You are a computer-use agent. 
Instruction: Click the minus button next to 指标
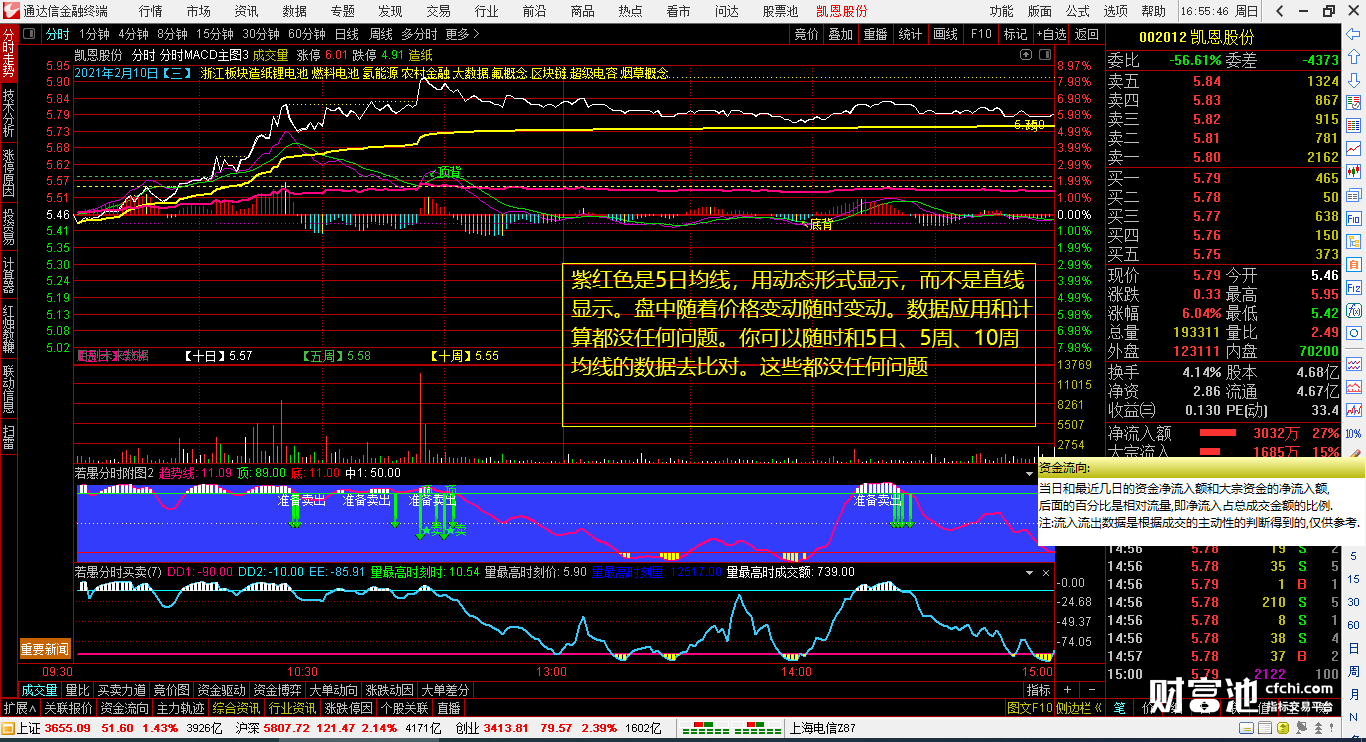(1092, 689)
